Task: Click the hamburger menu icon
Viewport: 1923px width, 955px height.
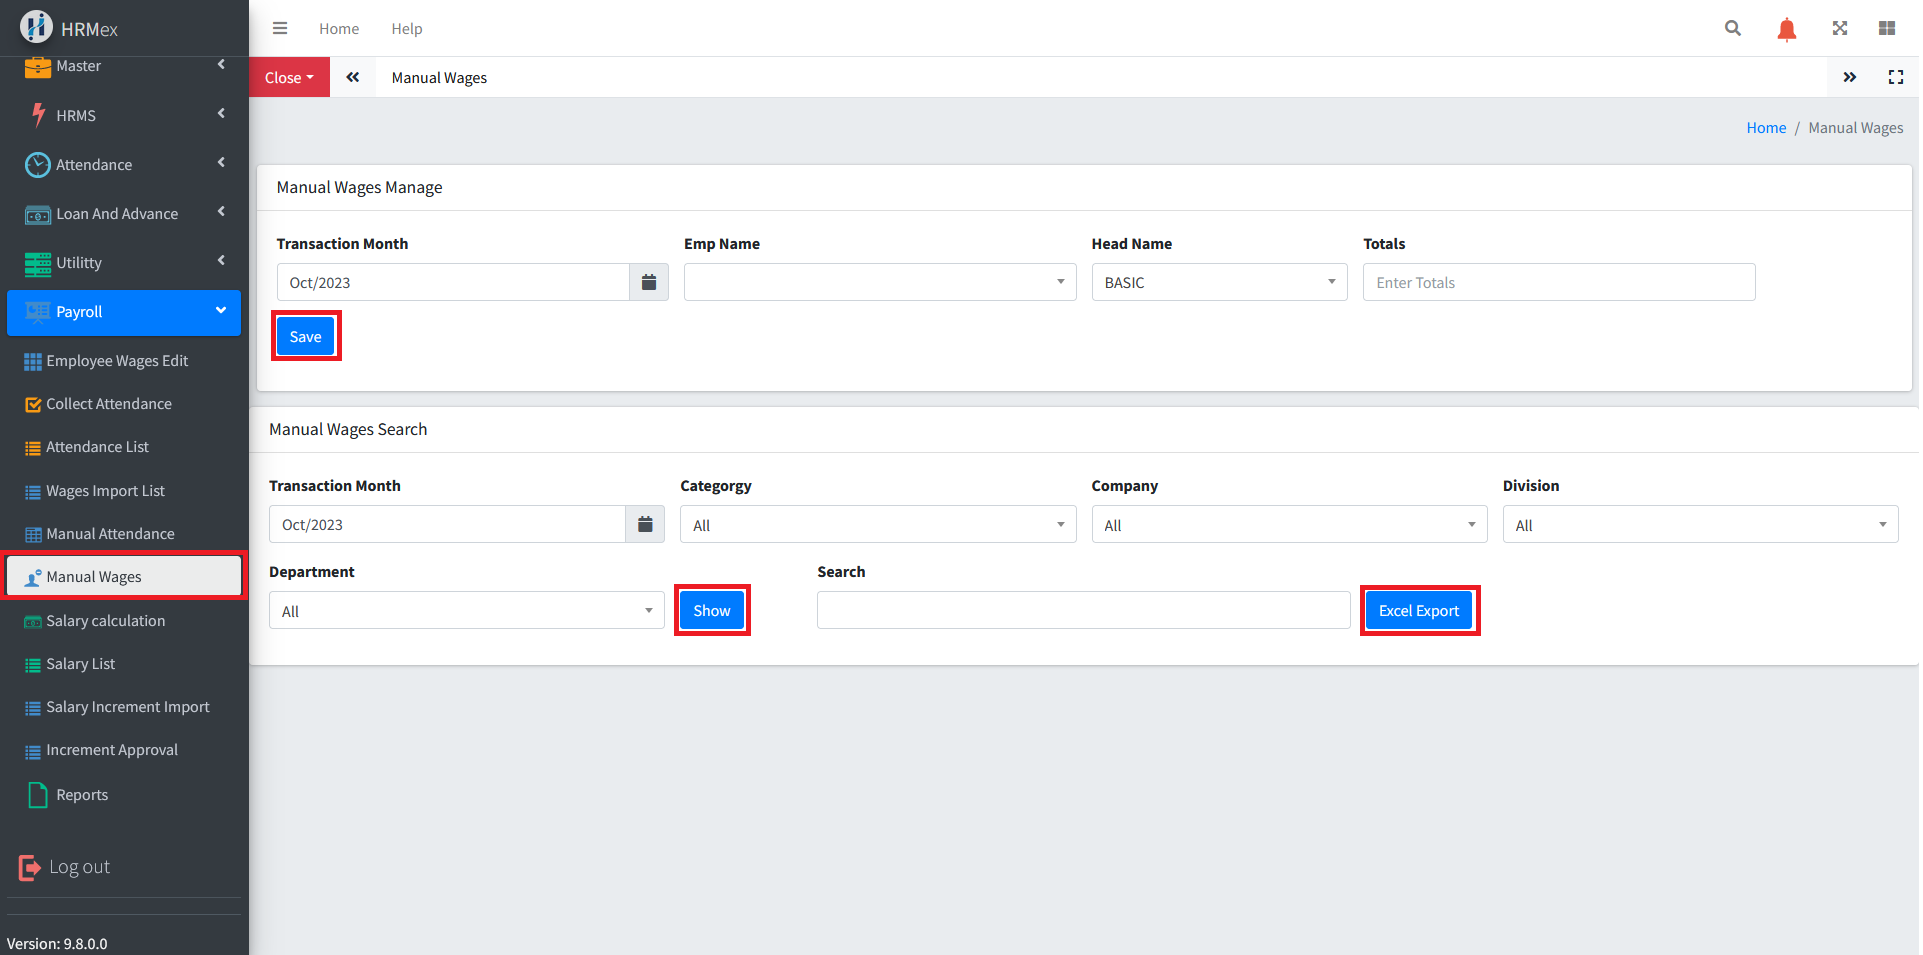Action: pos(280,29)
